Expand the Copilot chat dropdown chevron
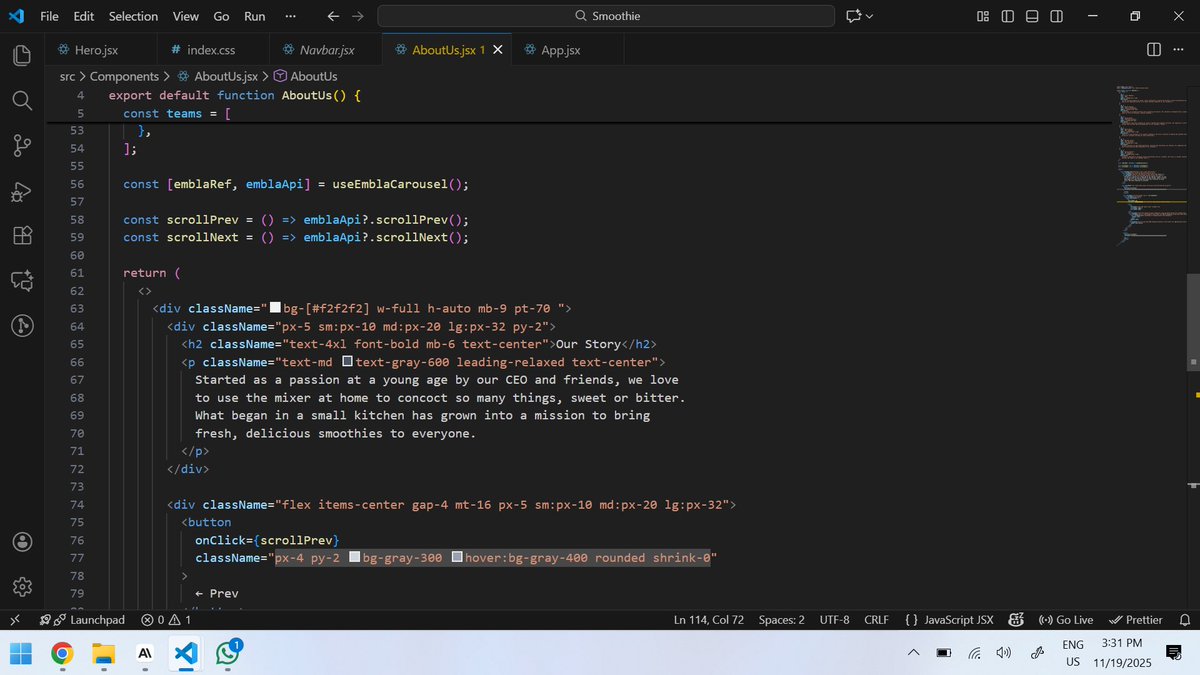This screenshot has width=1200, height=675. tap(869, 16)
